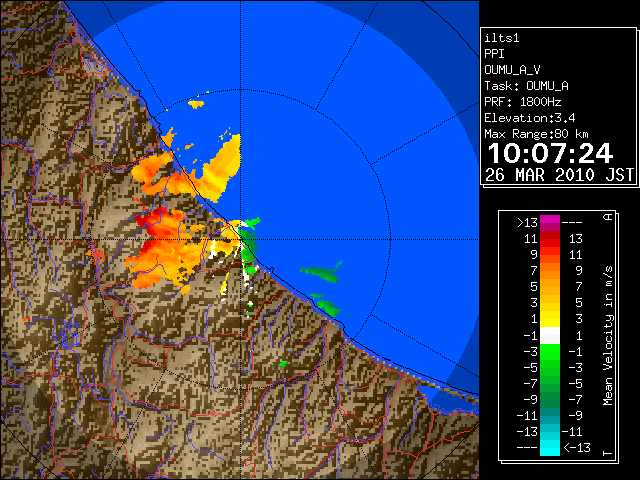
Task: Click the letter T at legend bottom
Action: pos(608,453)
